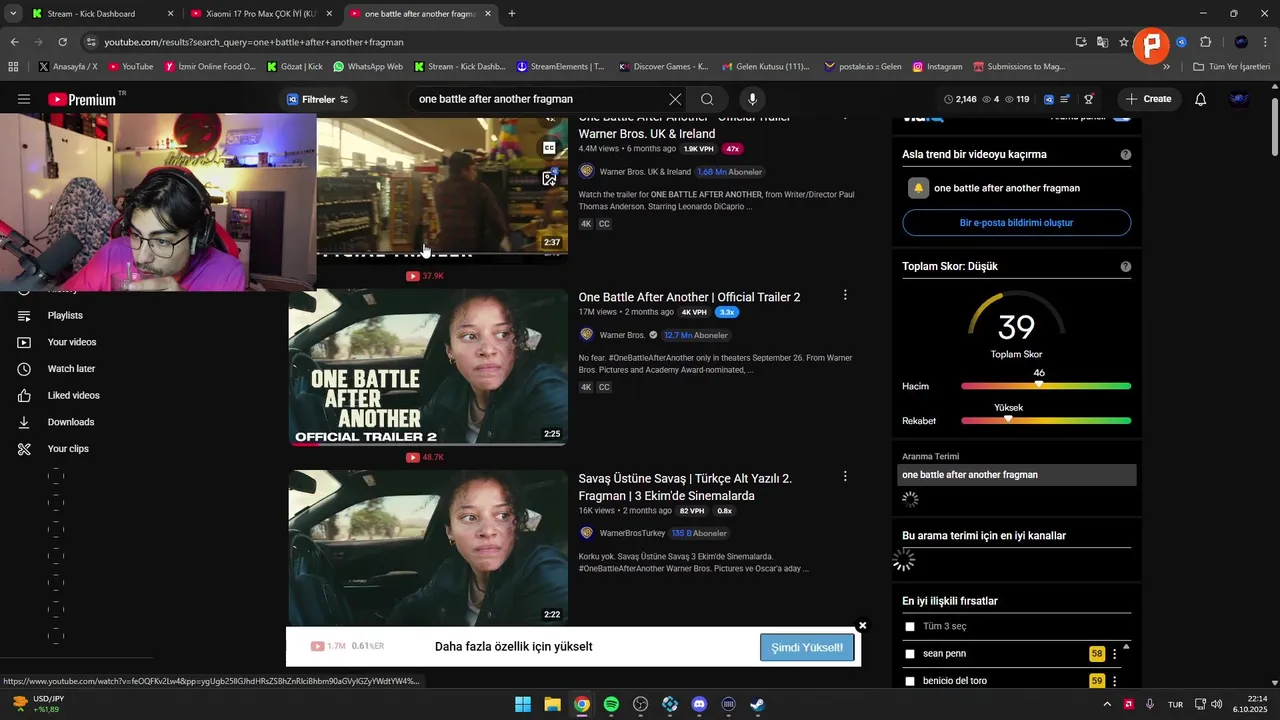Open a new Chrome tab

(x=512, y=14)
